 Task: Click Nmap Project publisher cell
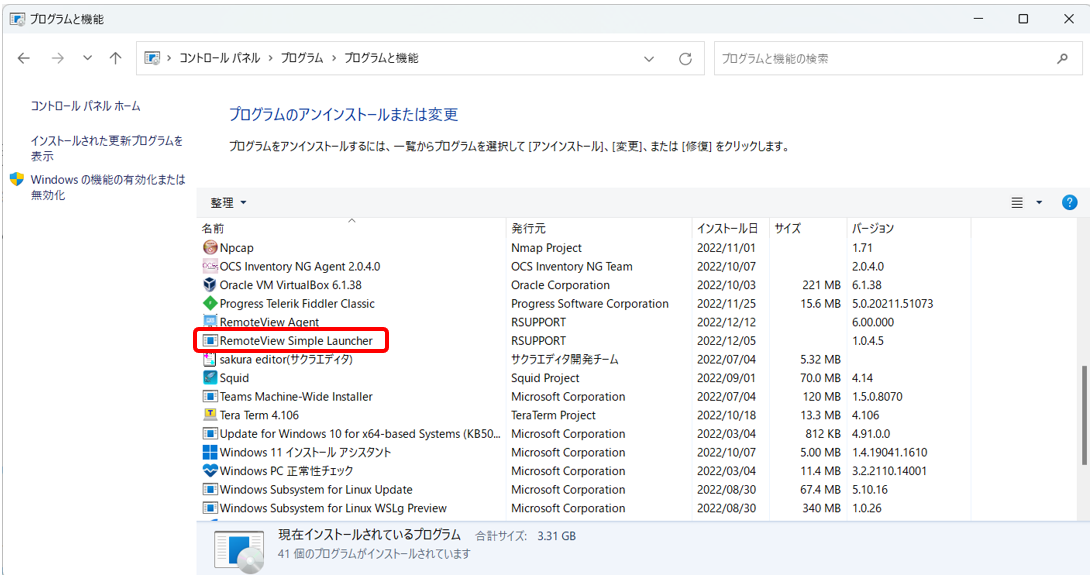click(x=546, y=248)
